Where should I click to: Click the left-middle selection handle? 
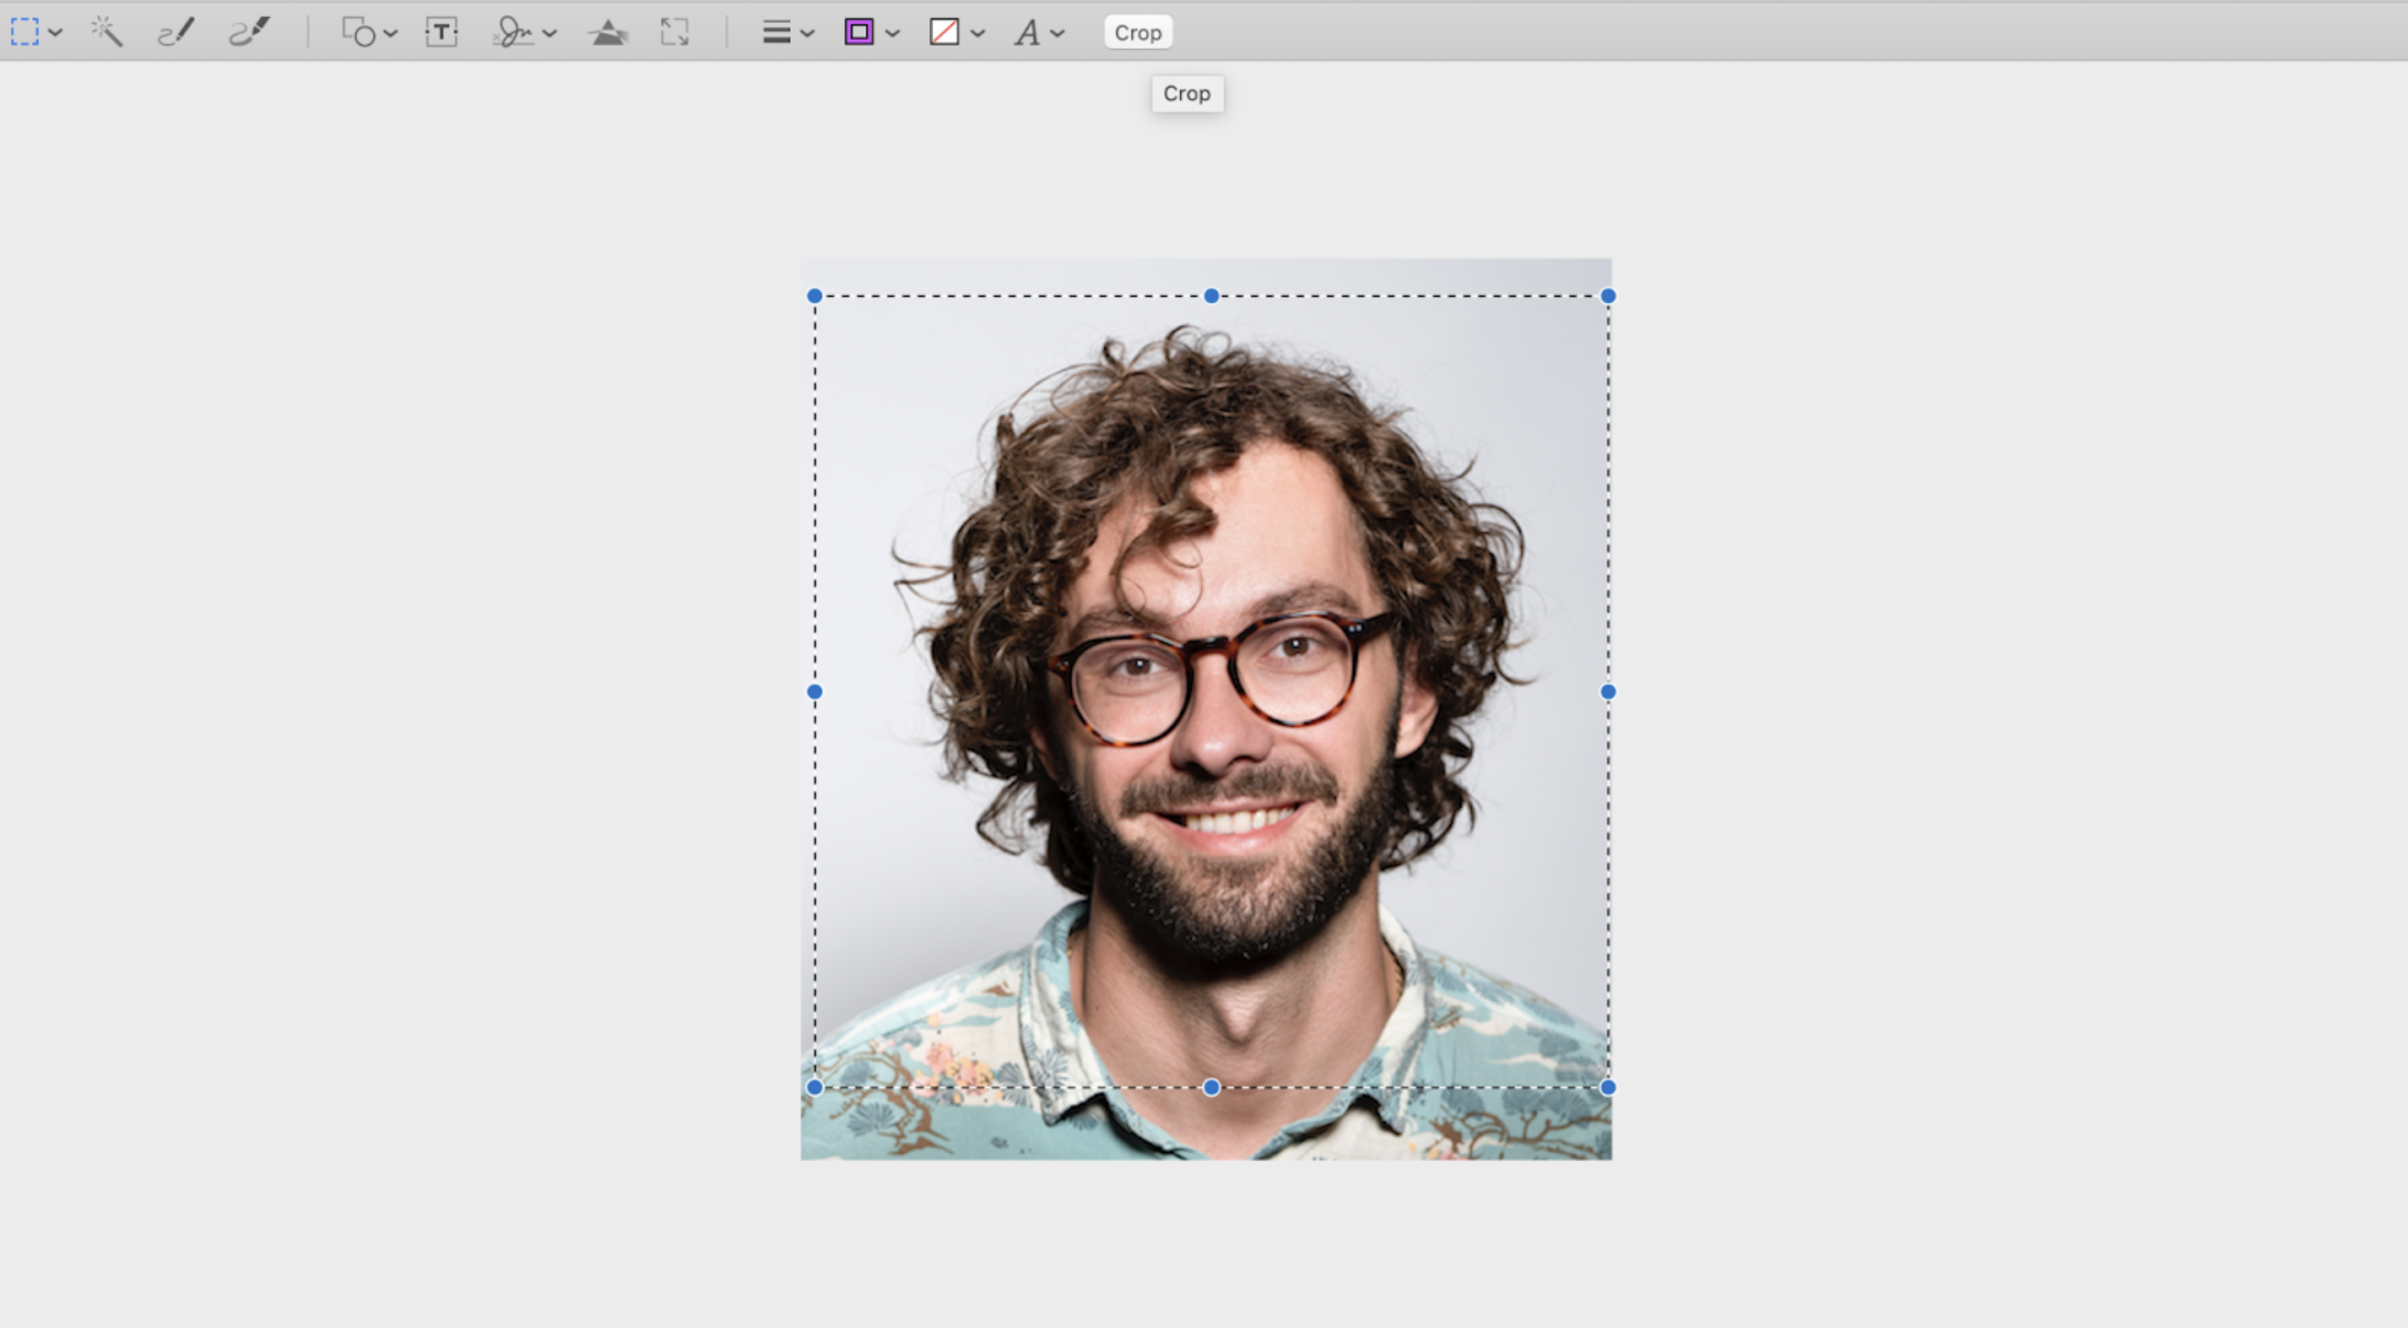click(815, 692)
